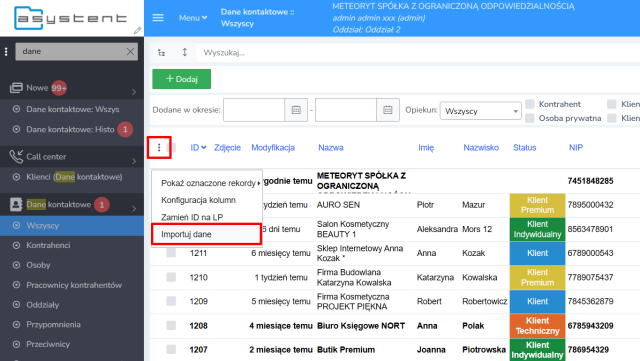Clear the sidebar search with X
640x361 pixels.
[130, 51]
